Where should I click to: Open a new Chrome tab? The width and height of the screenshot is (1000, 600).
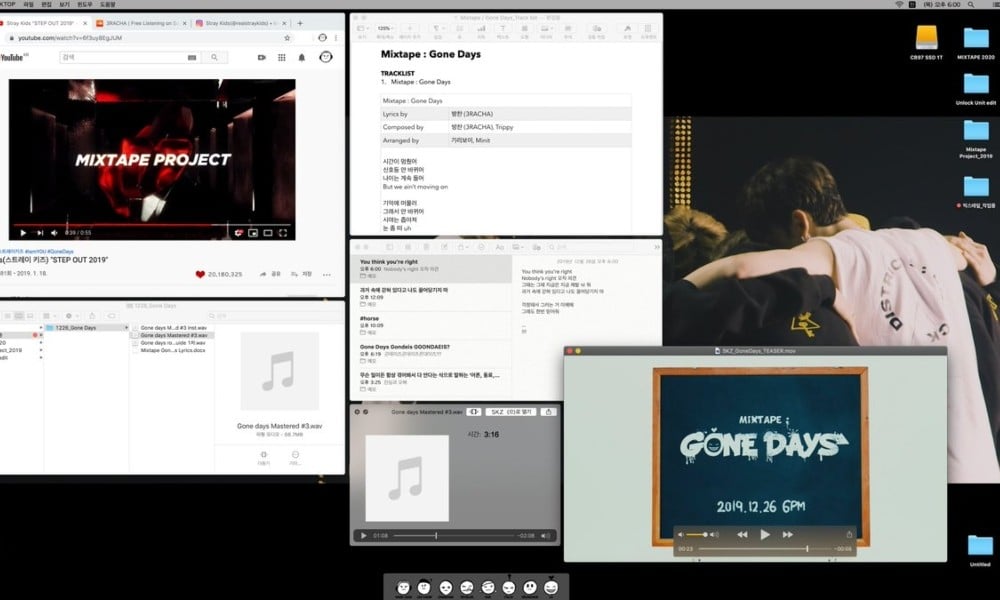pos(300,23)
